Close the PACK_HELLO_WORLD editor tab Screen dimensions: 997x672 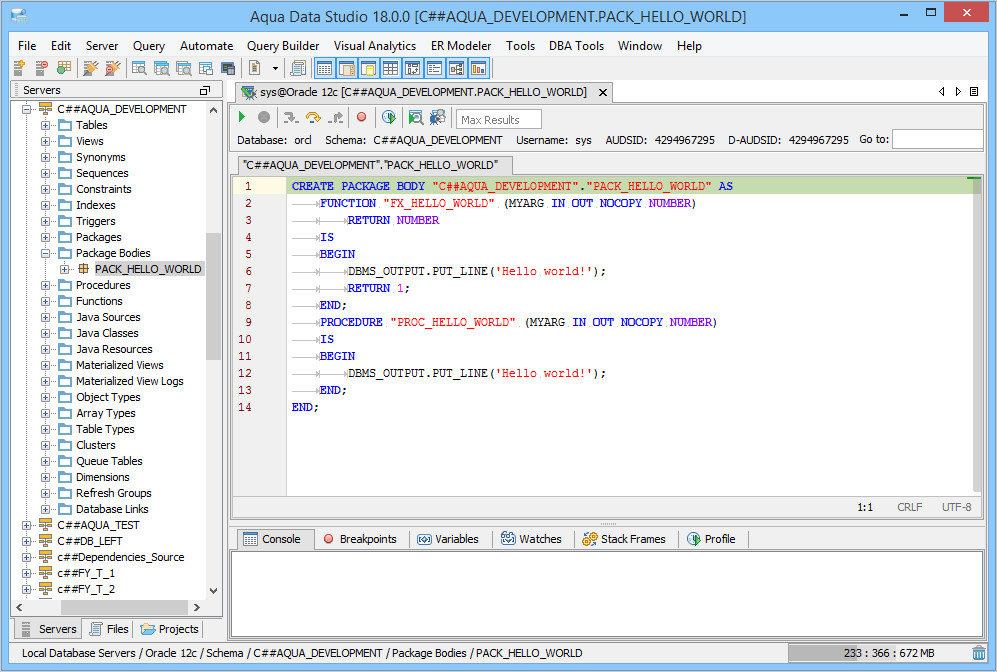tap(602, 92)
